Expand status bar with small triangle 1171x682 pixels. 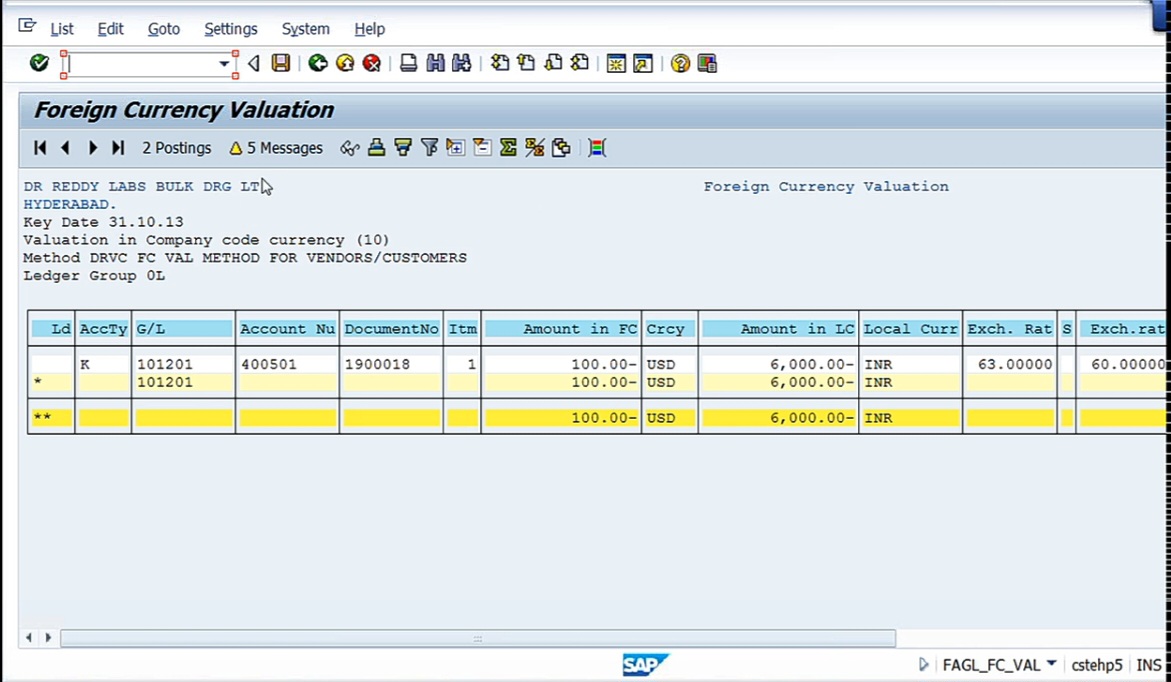(x=924, y=664)
